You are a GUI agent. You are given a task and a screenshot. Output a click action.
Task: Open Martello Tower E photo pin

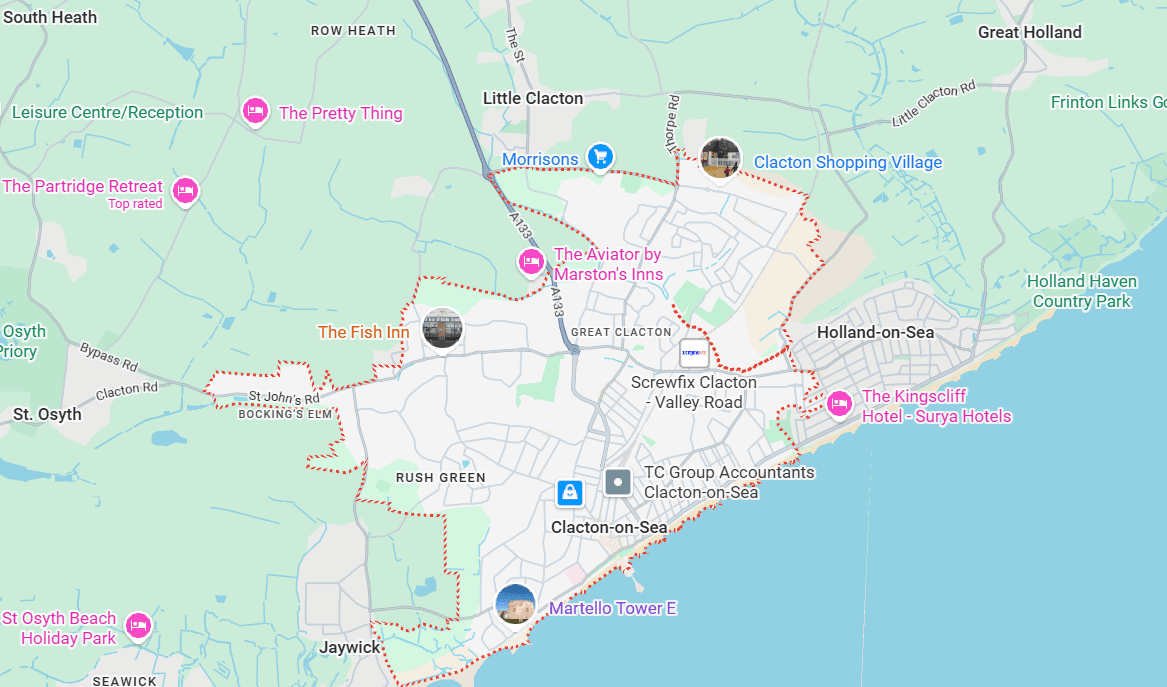pyautogui.click(x=515, y=605)
